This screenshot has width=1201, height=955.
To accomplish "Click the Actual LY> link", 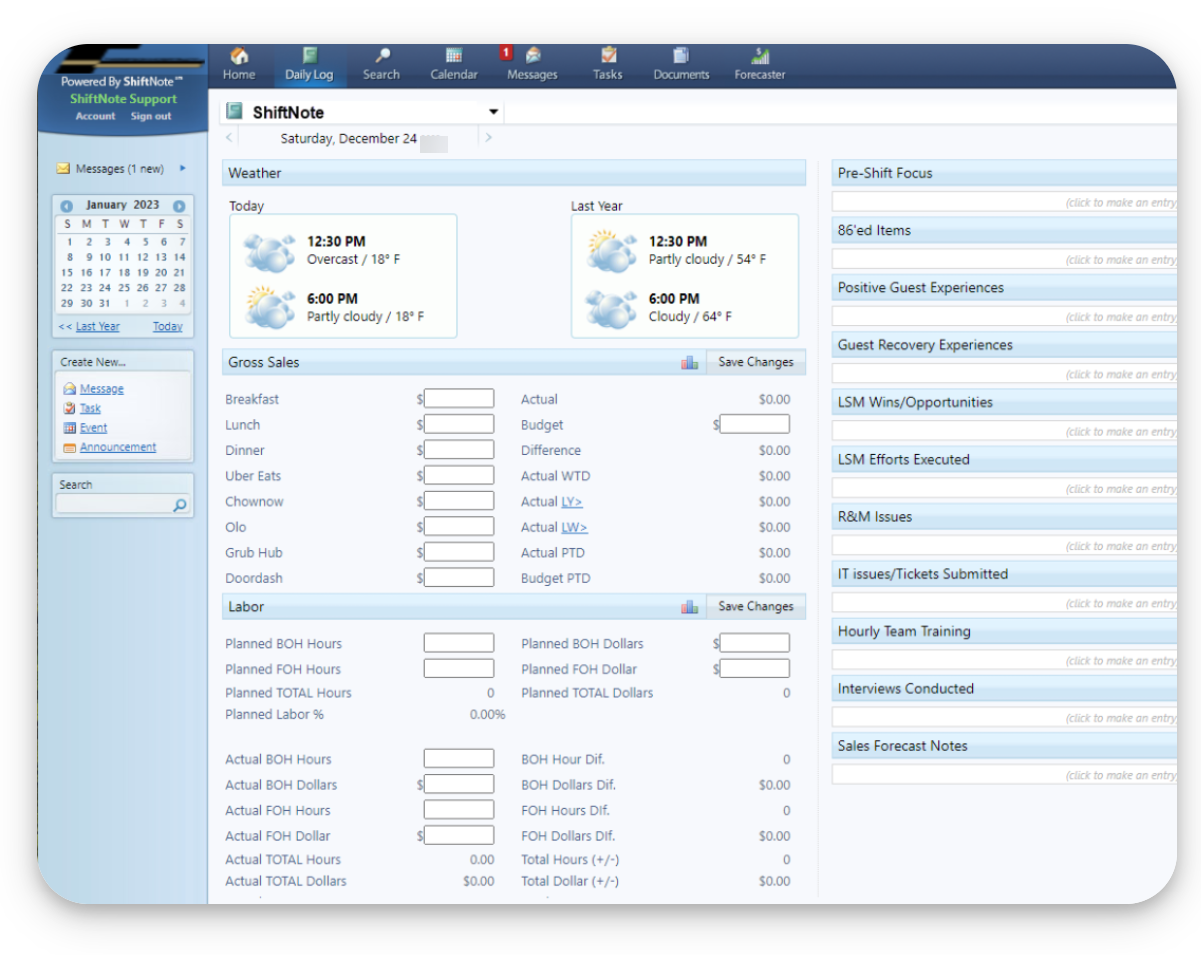I will 571,502.
